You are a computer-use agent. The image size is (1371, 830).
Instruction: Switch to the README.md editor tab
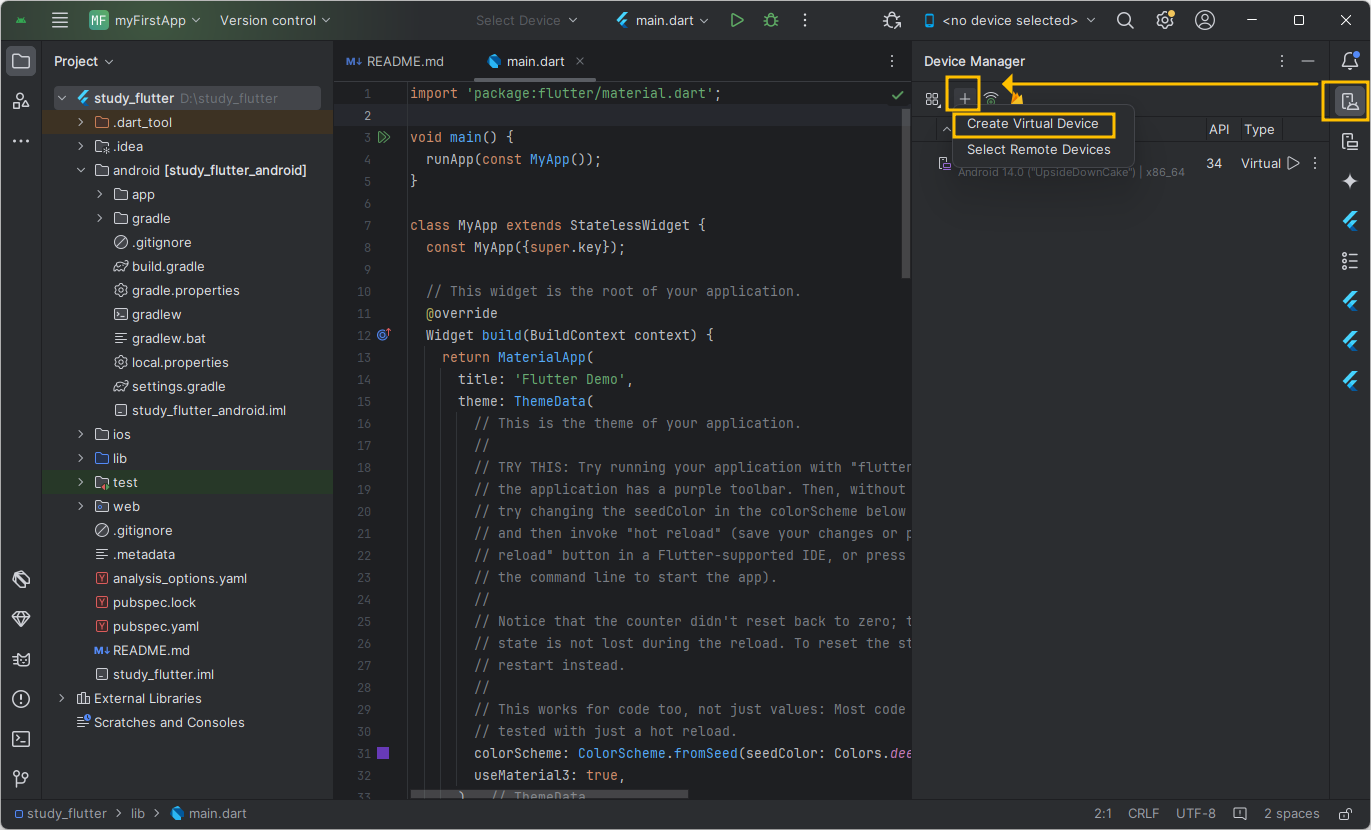[x=395, y=61]
